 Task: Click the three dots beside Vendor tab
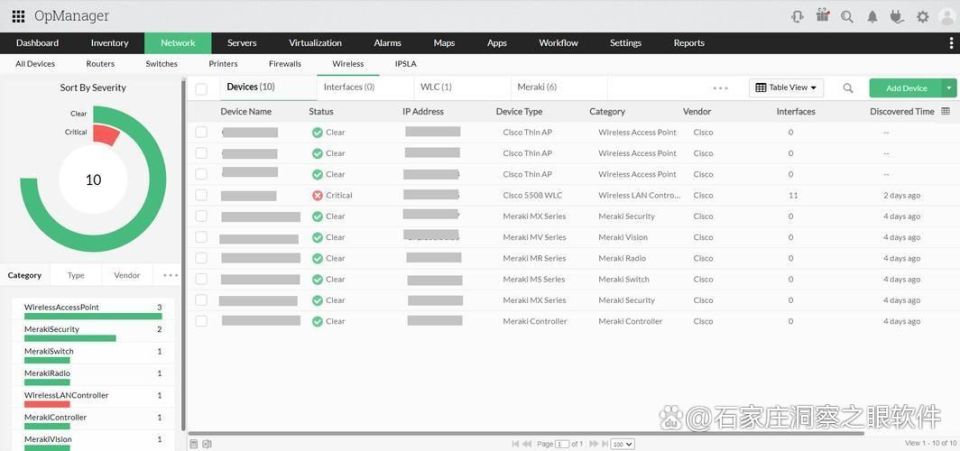171,275
